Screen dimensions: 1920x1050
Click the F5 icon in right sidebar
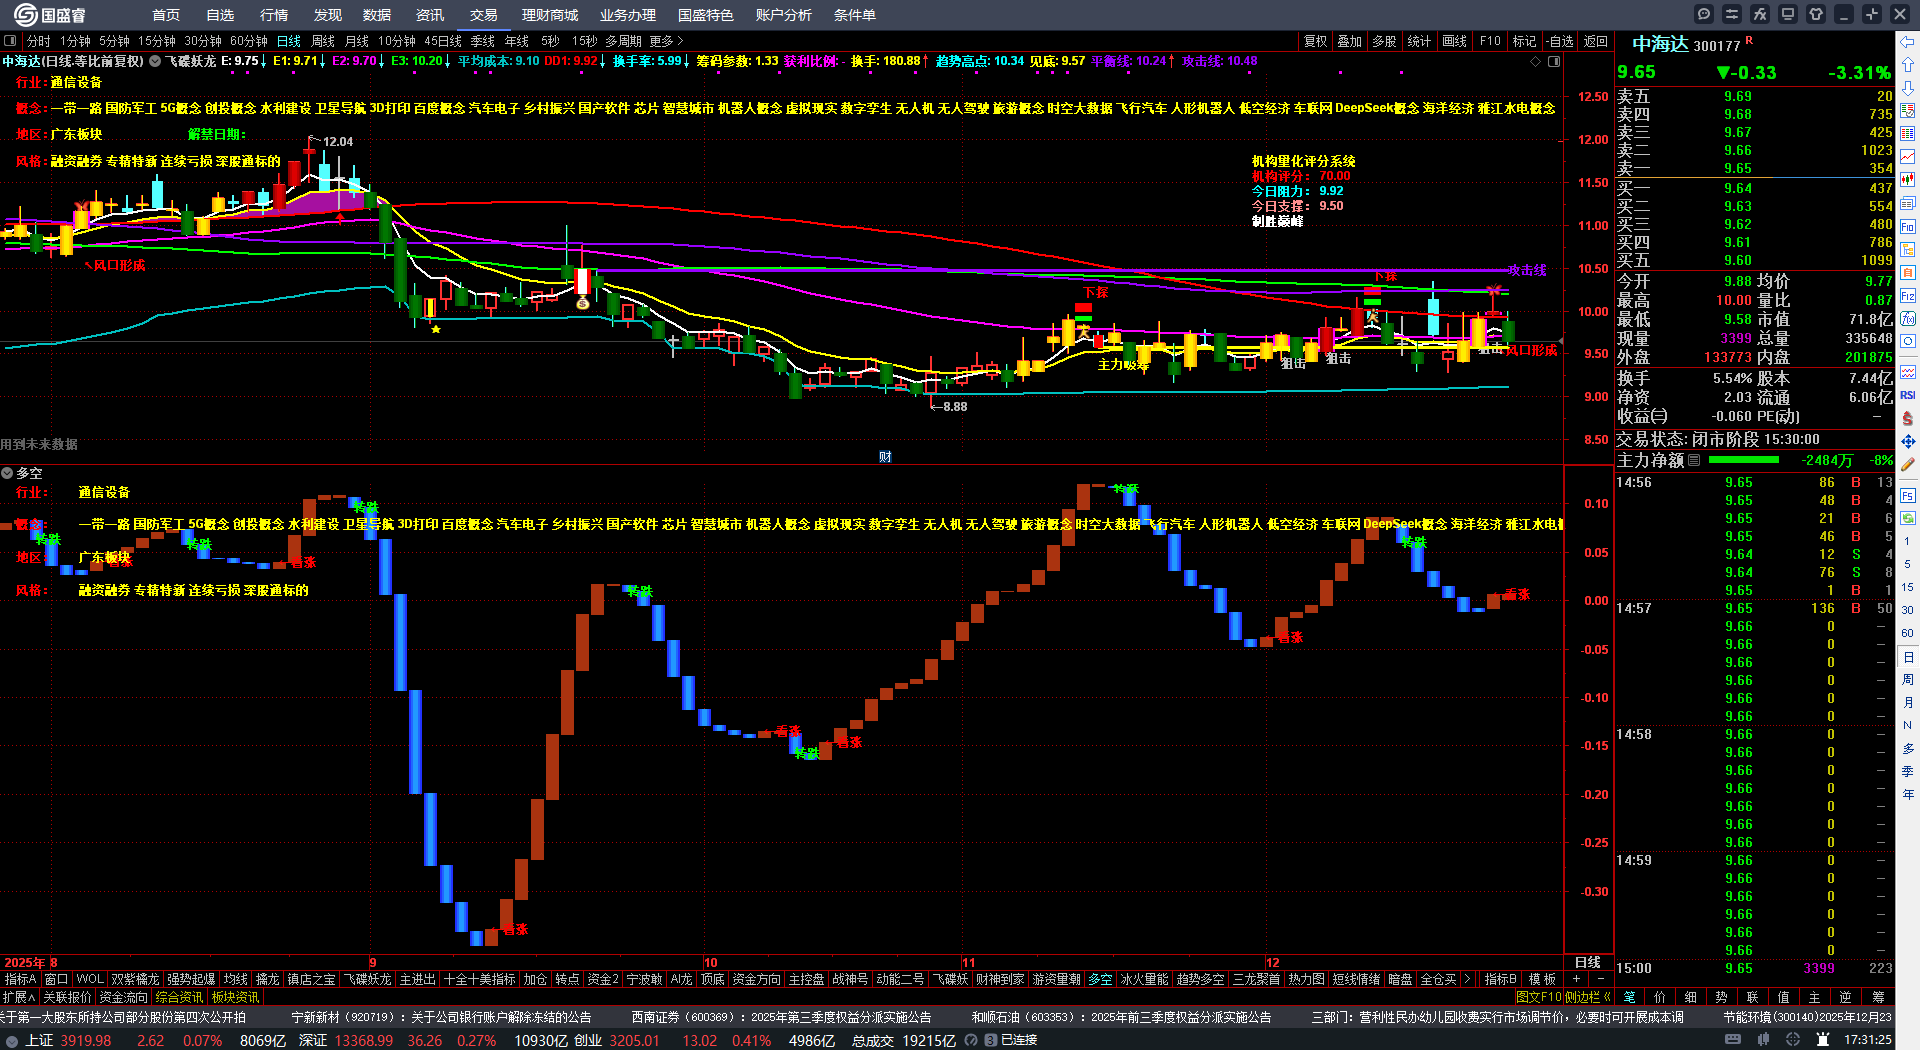(1908, 496)
